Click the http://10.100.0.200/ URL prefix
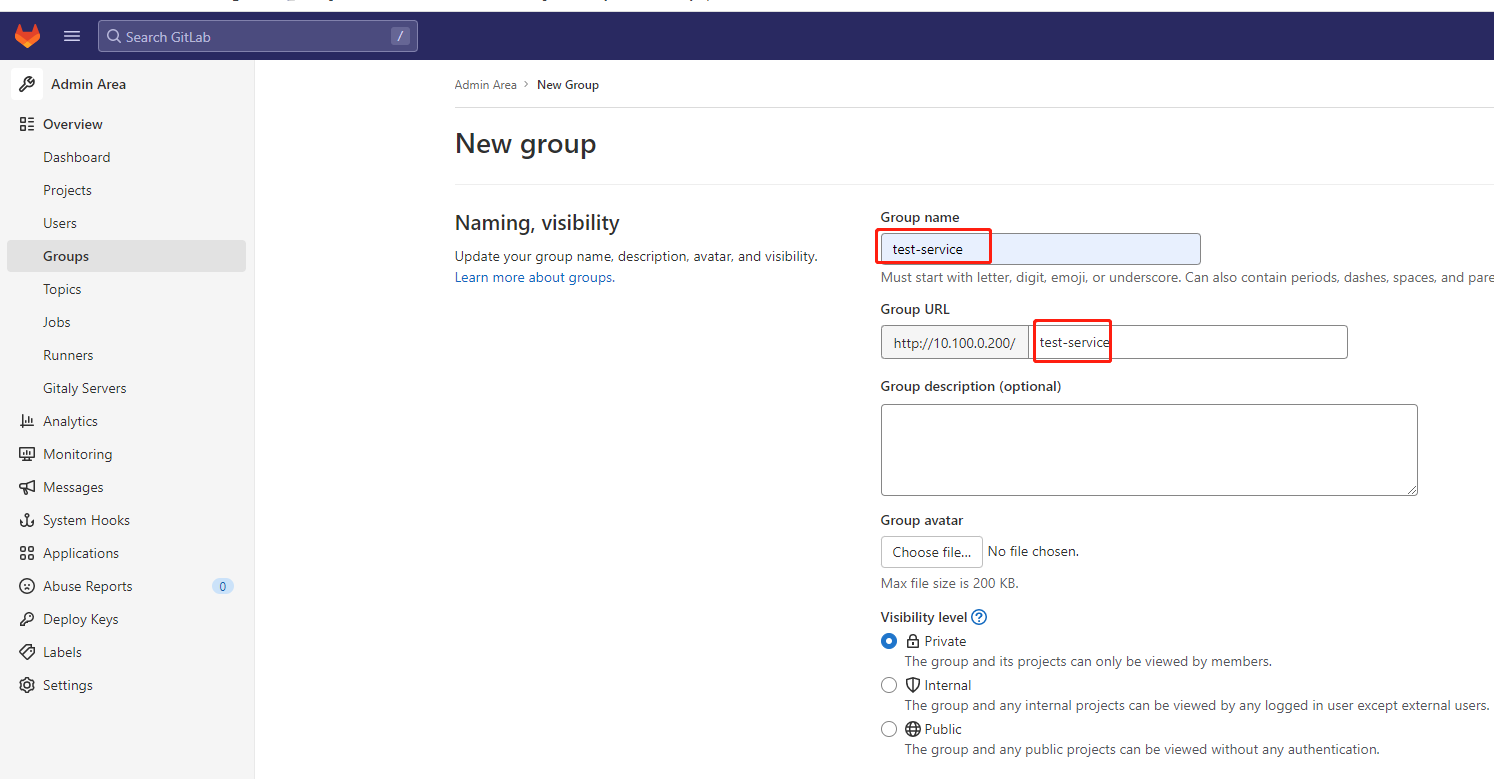The width and height of the screenshot is (1494, 779). point(955,342)
